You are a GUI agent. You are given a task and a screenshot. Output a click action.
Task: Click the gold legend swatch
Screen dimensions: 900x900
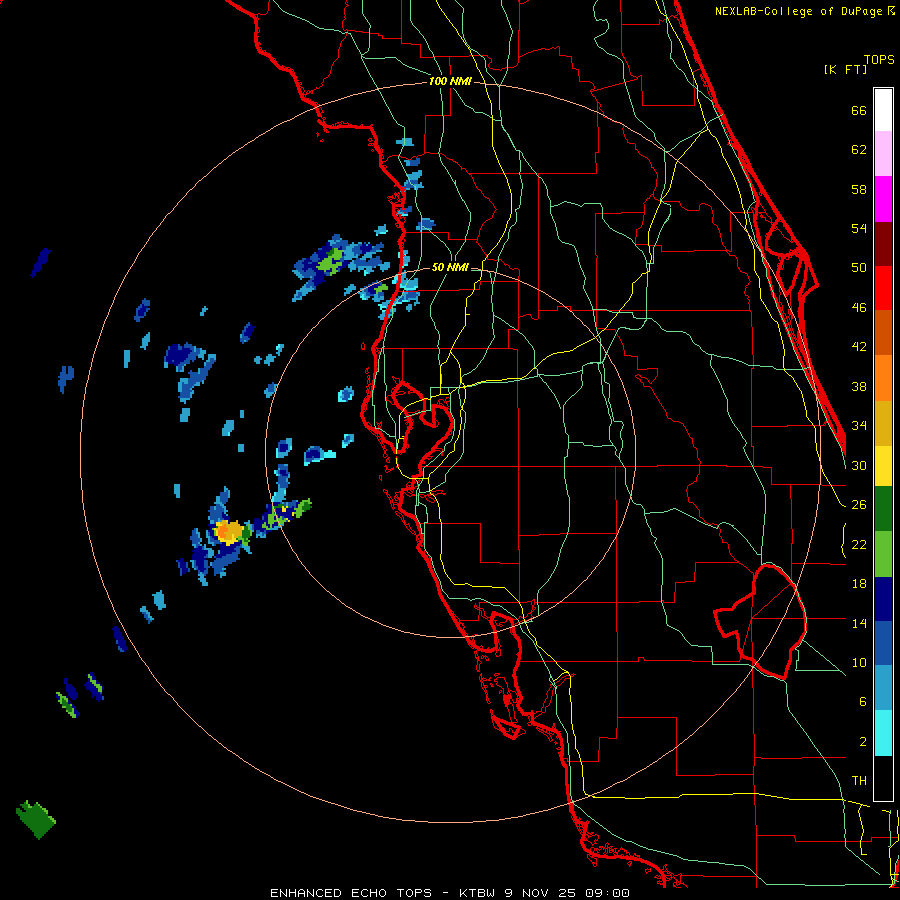[883, 423]
